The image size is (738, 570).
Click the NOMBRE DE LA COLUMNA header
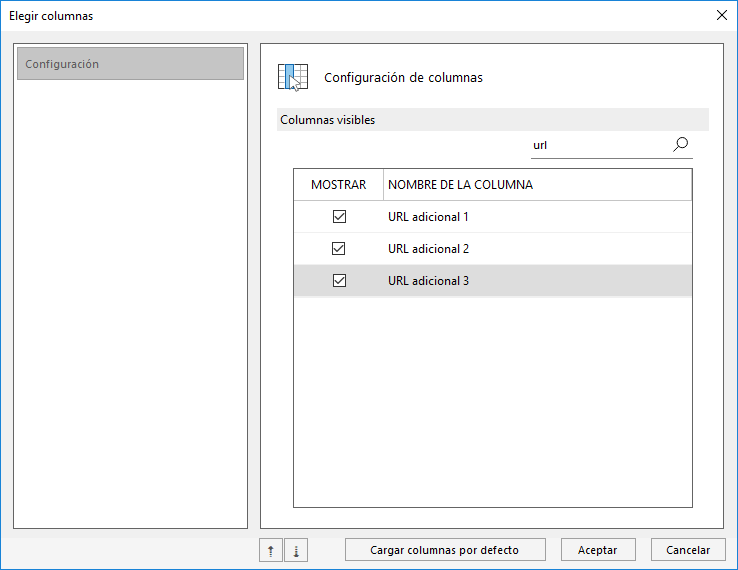pos(537,185)
